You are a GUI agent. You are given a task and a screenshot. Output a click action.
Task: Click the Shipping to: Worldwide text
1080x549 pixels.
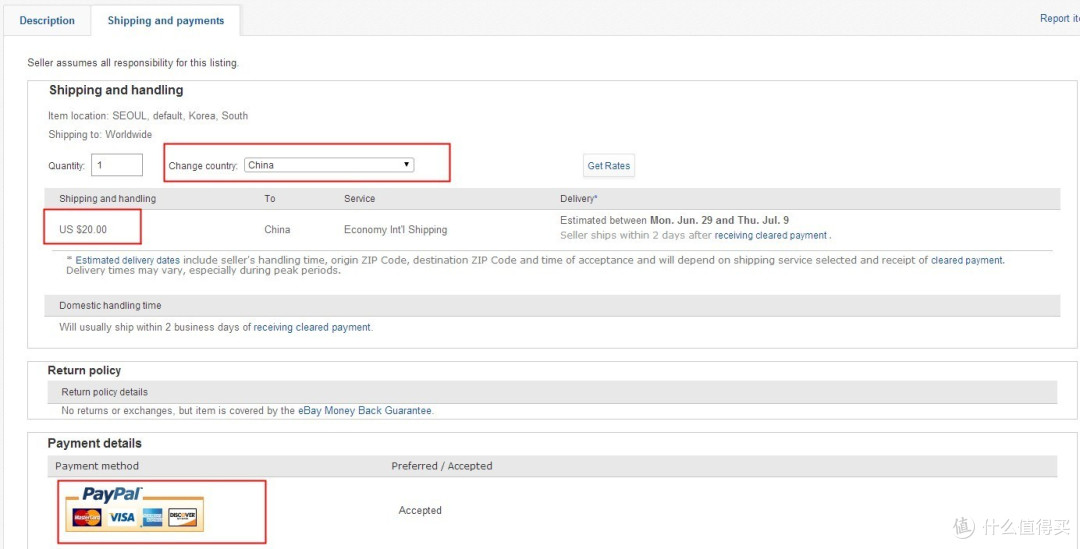pos(100,134)
